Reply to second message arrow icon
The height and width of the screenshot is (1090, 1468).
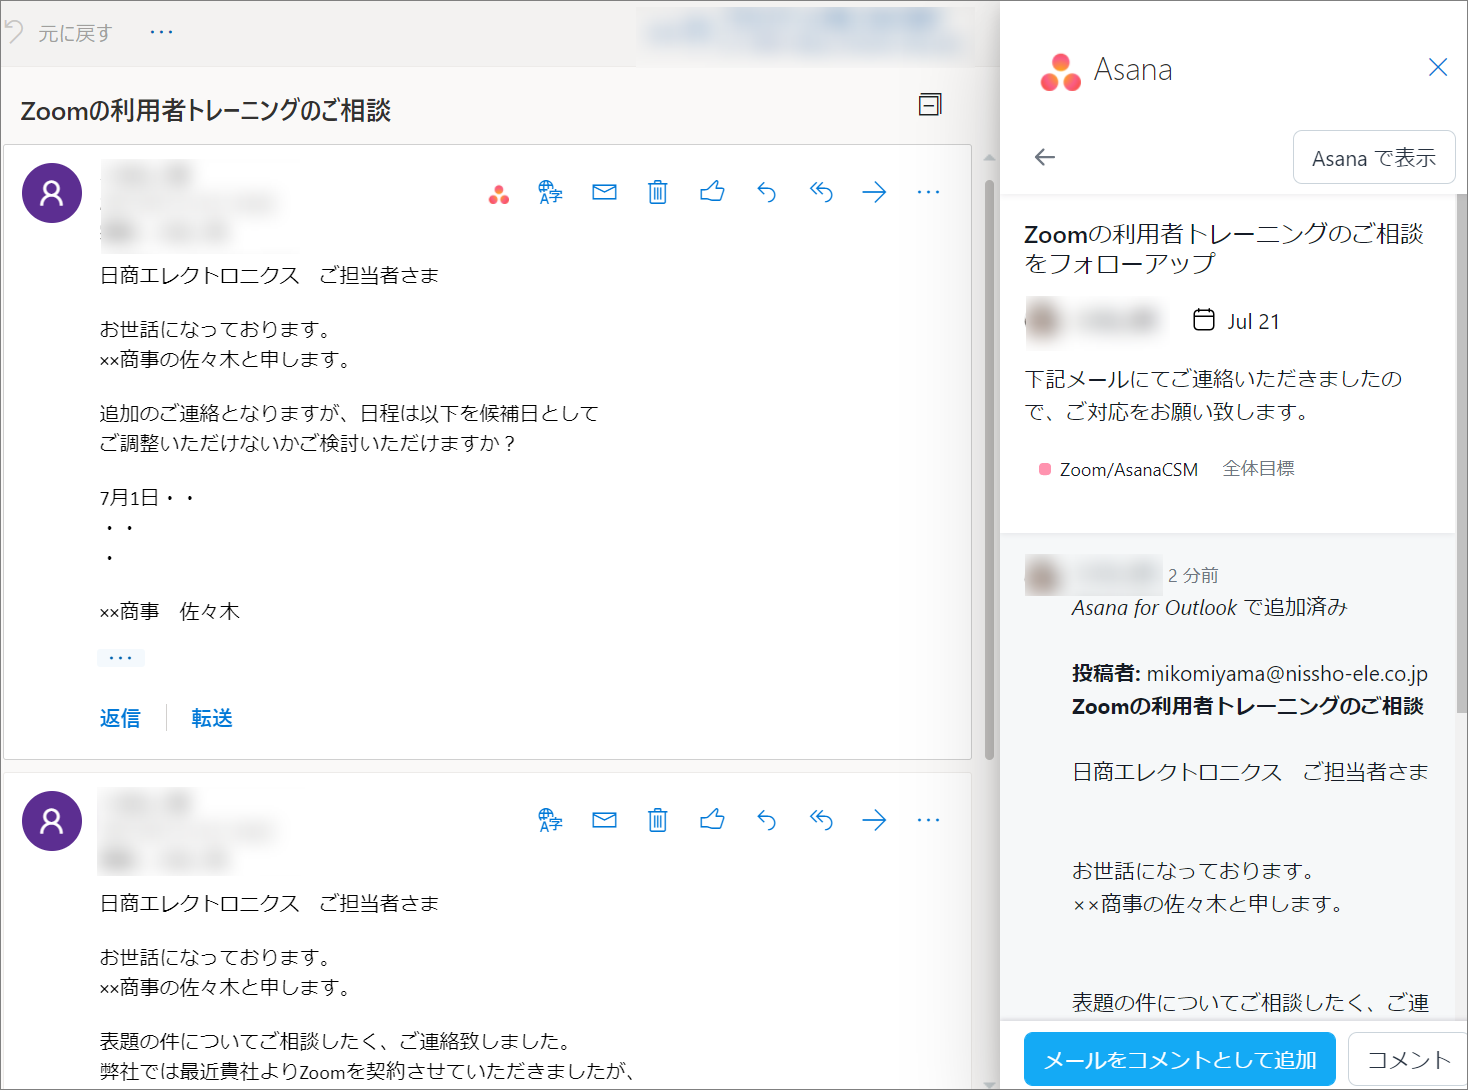(x=767, y=820)
